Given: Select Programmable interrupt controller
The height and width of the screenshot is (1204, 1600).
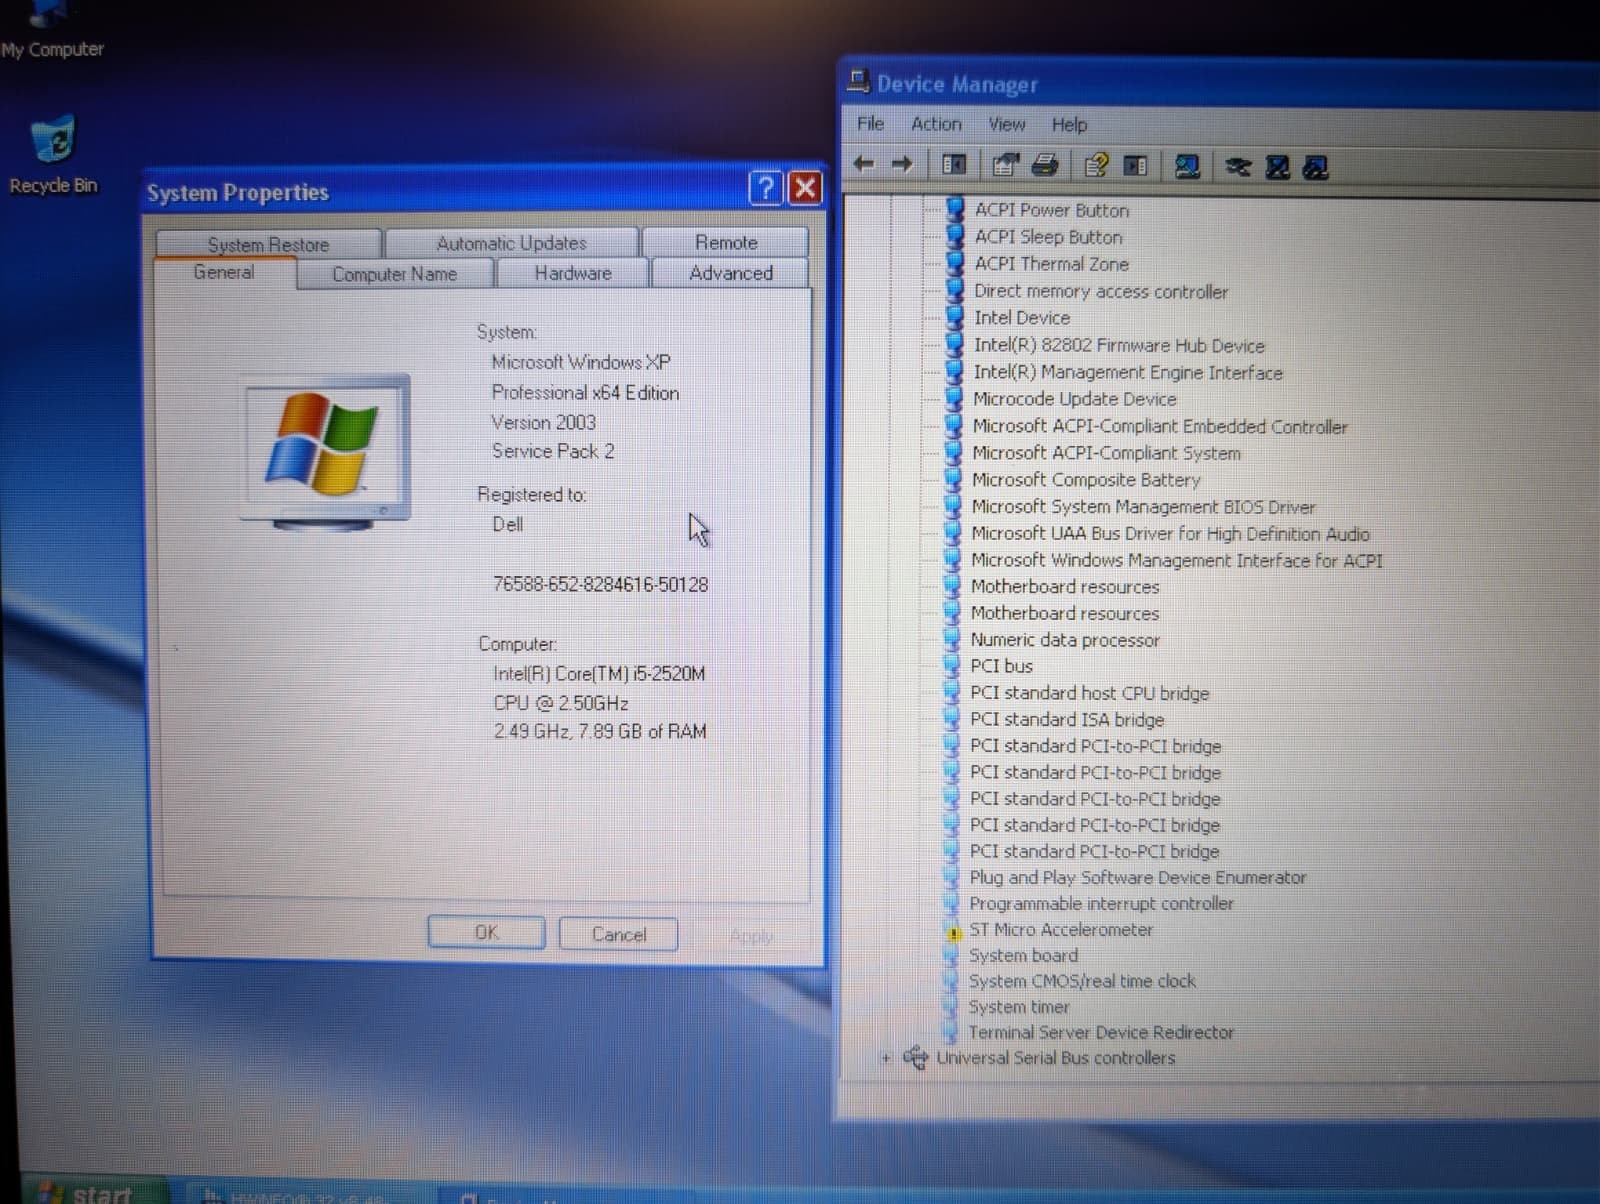Looking at the screenshot, I should coord(1101,903).
